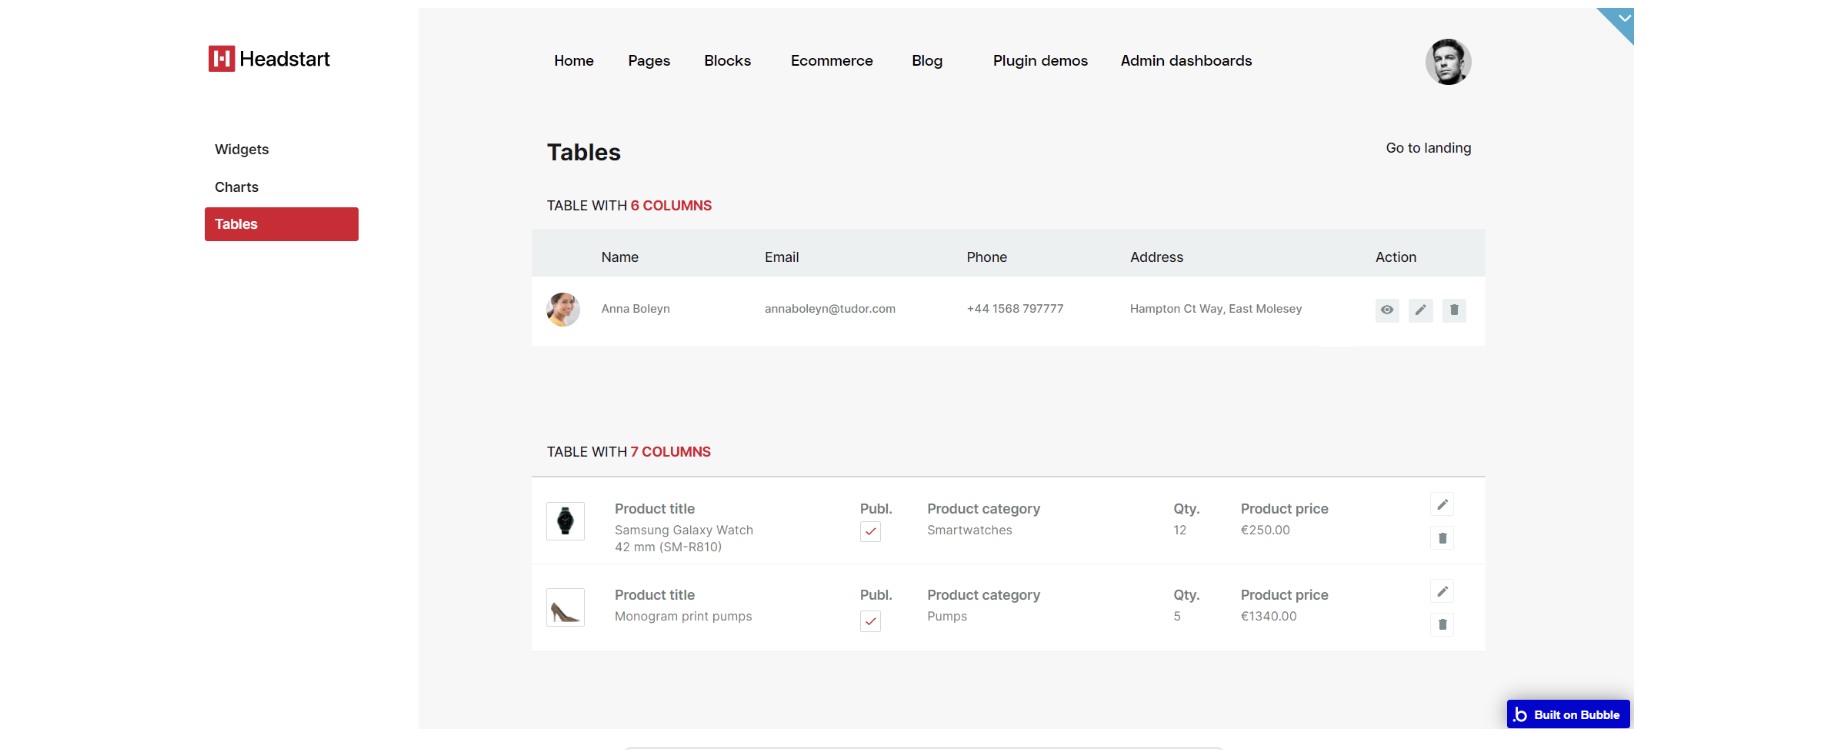Delete the Monogram print pumps product

tap(1442, 625)
